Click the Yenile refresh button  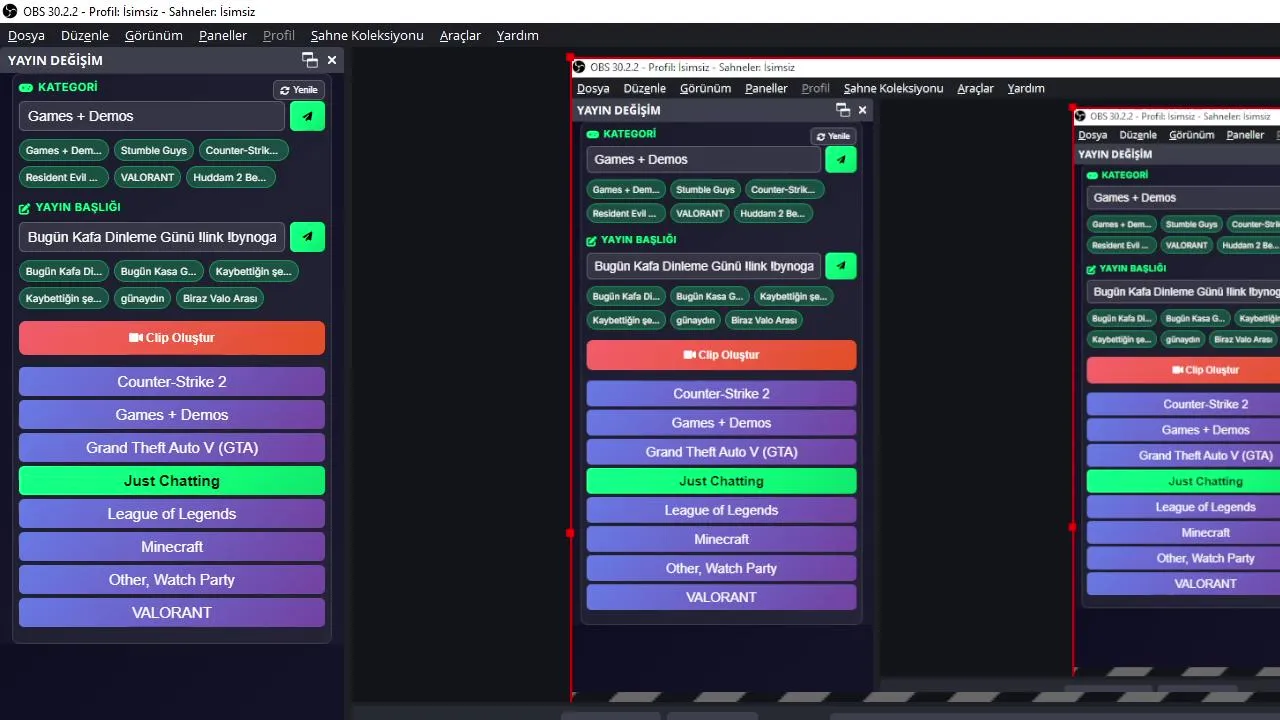299,90
